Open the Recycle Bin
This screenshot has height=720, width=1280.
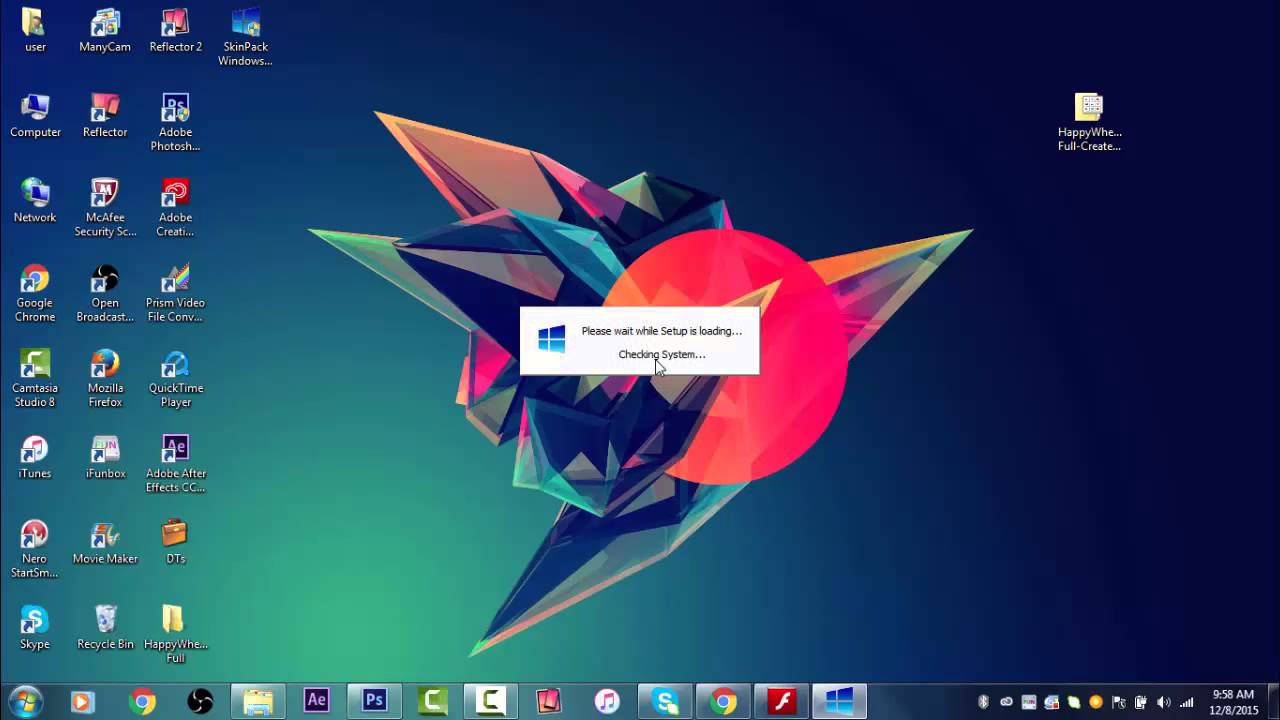(x=105, y=628)
